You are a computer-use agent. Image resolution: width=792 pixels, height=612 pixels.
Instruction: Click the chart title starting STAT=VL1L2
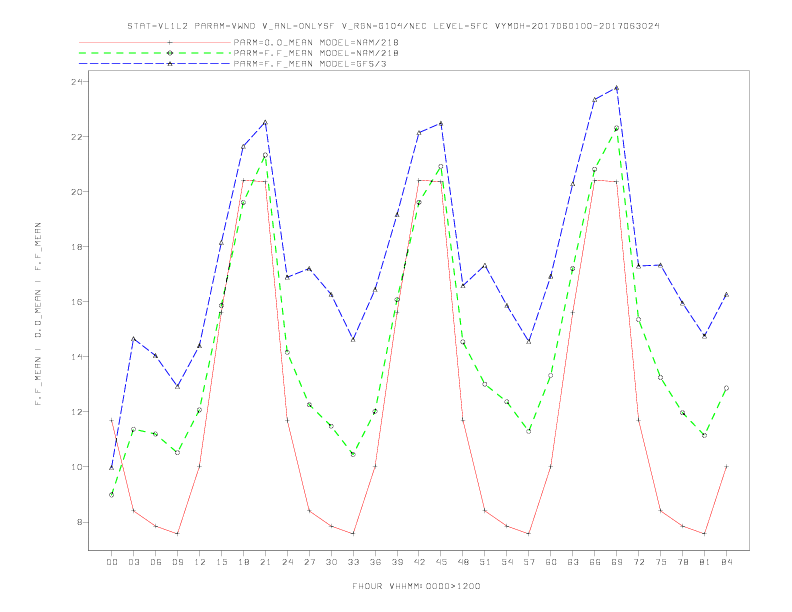(393, 26)
